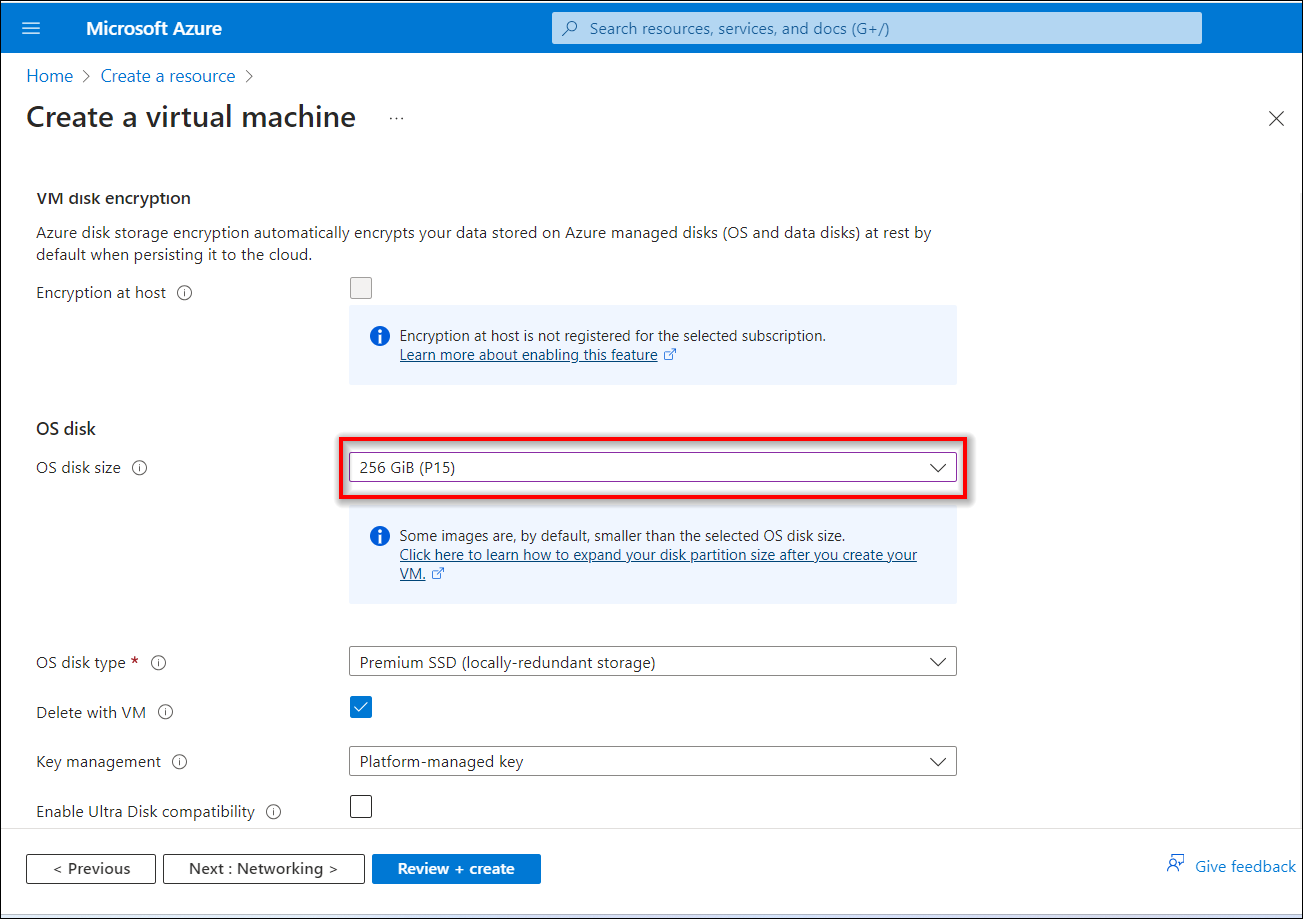The image size is (1303, 919).
Task: Click the ellipsis beside Create a virtual machine
Action: point(397,118)
